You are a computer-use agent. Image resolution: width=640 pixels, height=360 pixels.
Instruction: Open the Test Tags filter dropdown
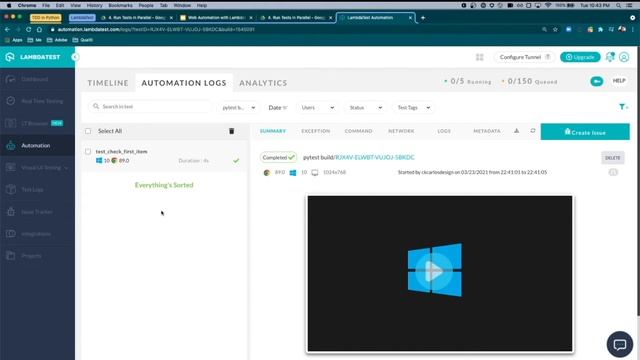click(x=413, y=107)
